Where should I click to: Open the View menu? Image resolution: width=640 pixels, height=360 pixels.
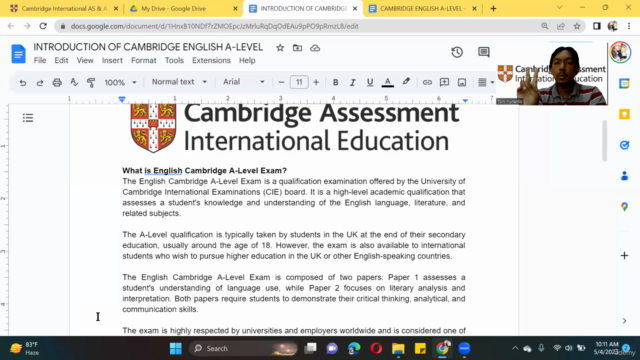click(x=85, y=60)
